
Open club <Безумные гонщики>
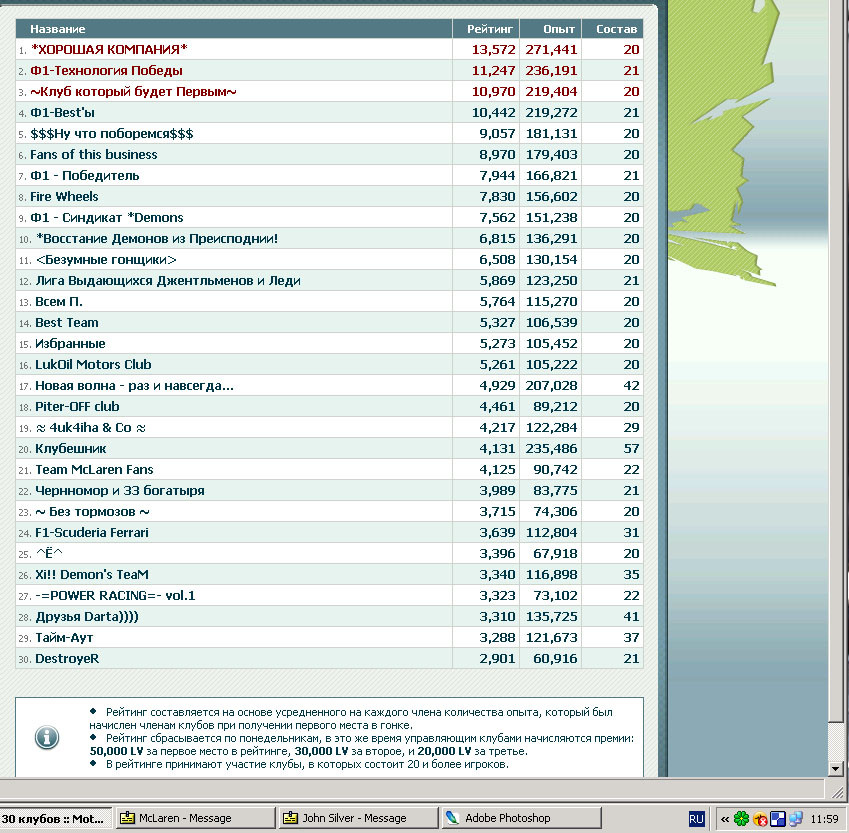pos(106,260)
